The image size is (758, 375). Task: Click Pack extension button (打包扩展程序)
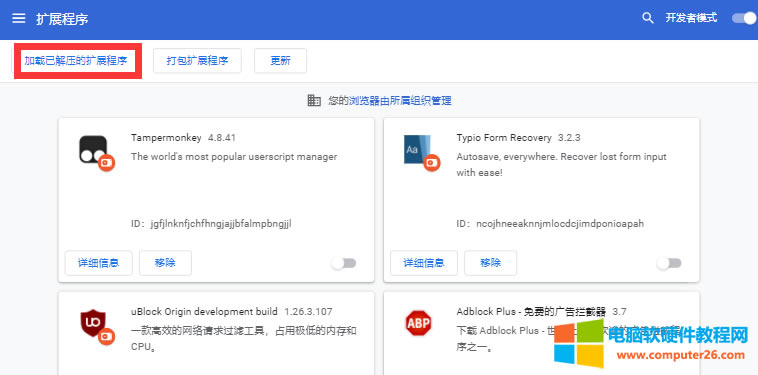197,61
